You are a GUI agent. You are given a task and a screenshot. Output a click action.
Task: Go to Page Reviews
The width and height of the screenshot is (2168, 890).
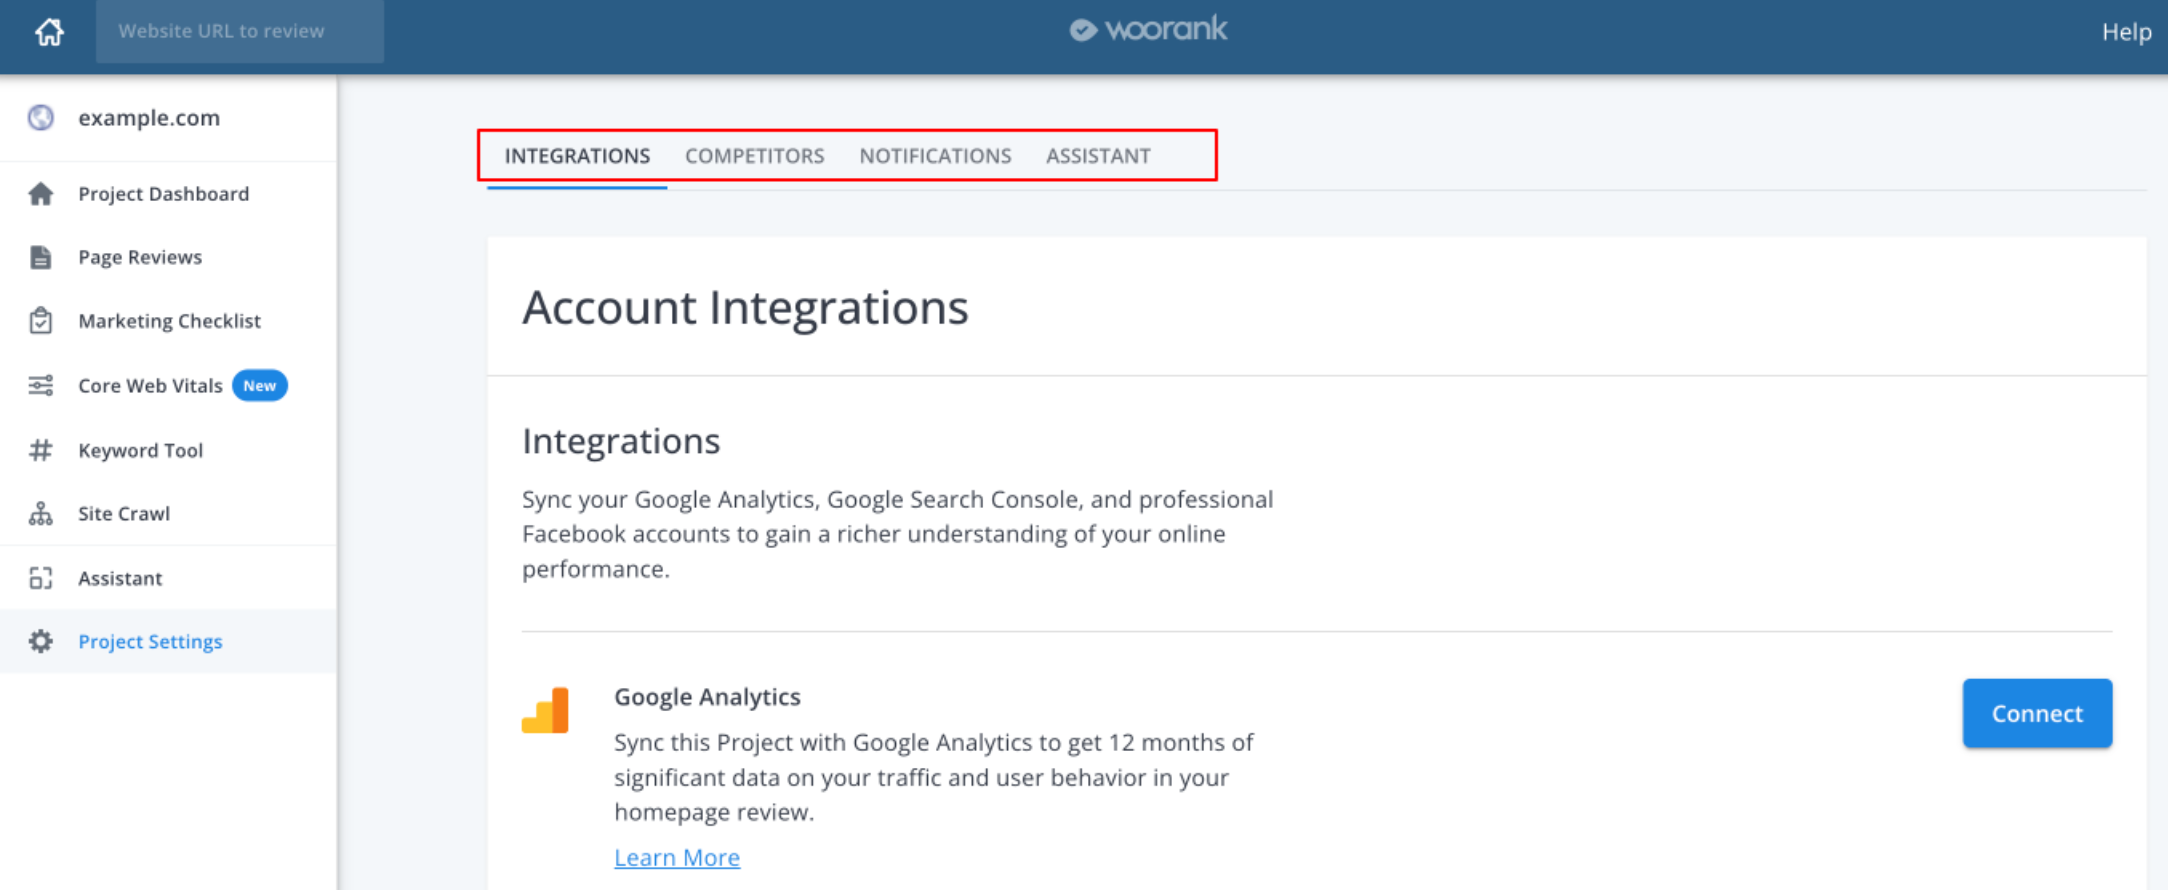pos(140,257)
